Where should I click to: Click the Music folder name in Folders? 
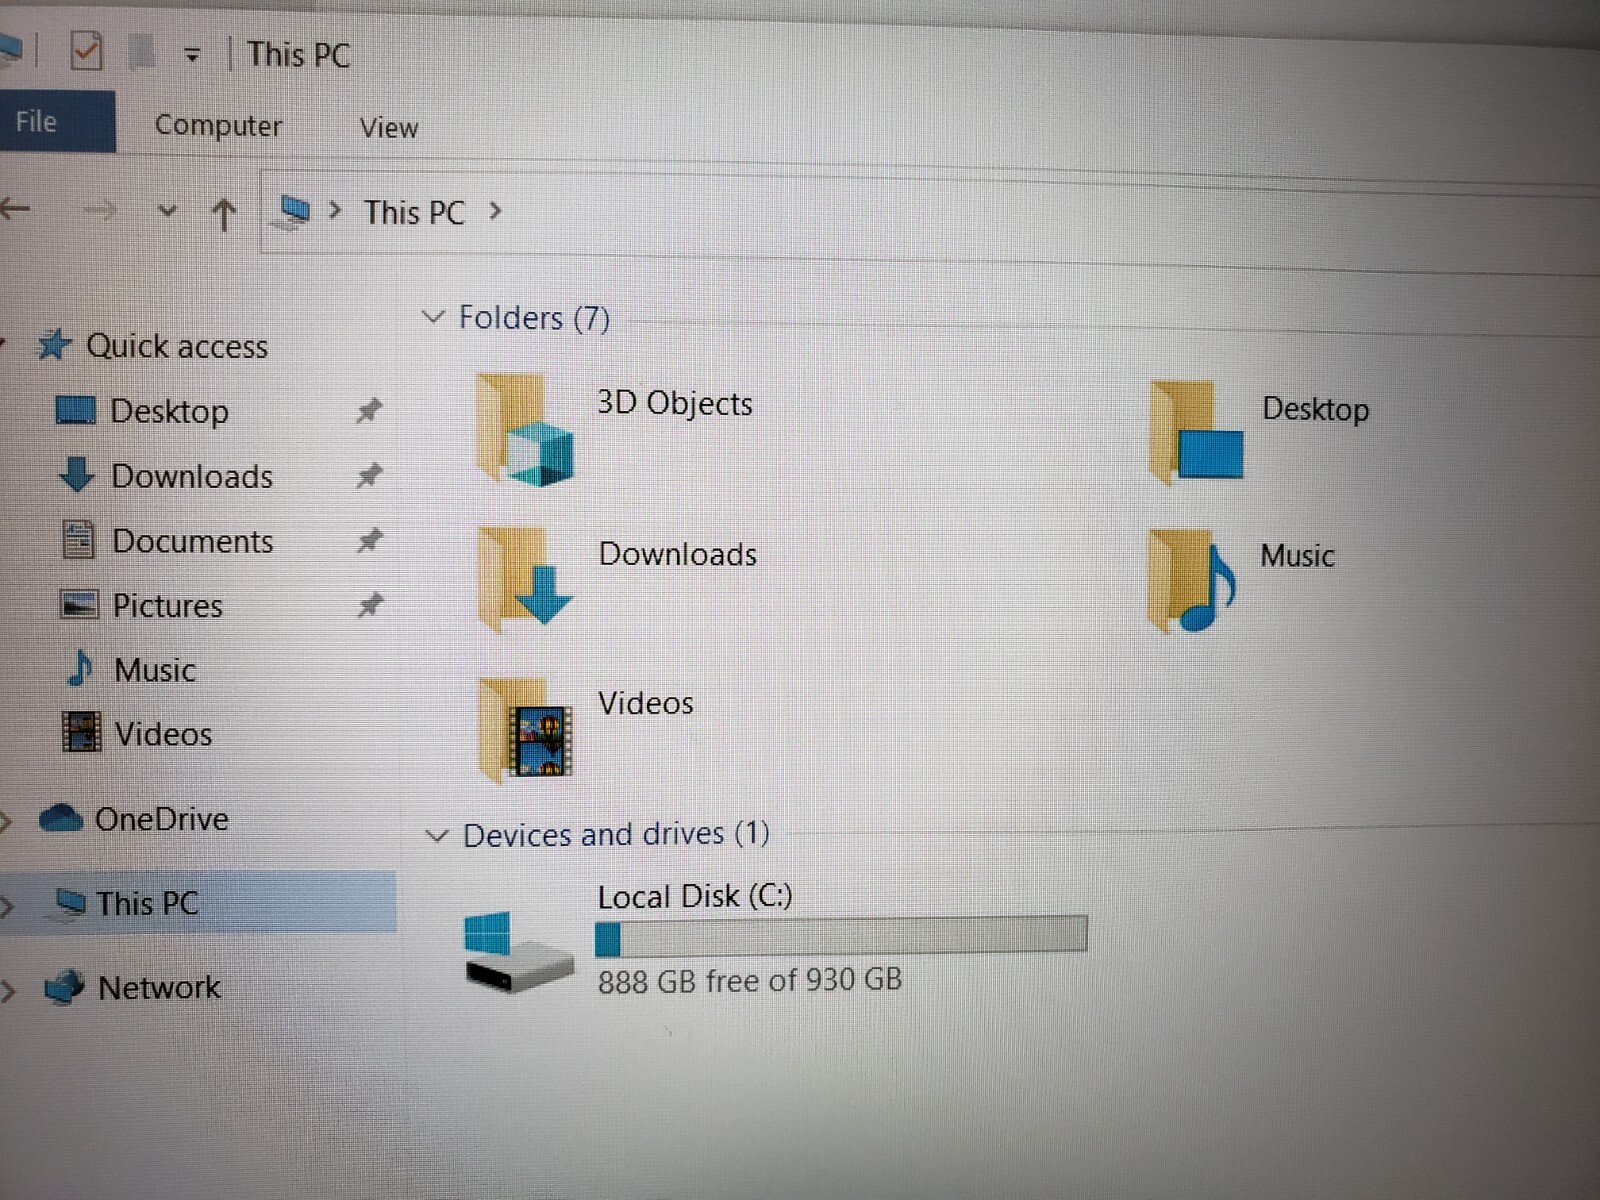(1297, 555)
